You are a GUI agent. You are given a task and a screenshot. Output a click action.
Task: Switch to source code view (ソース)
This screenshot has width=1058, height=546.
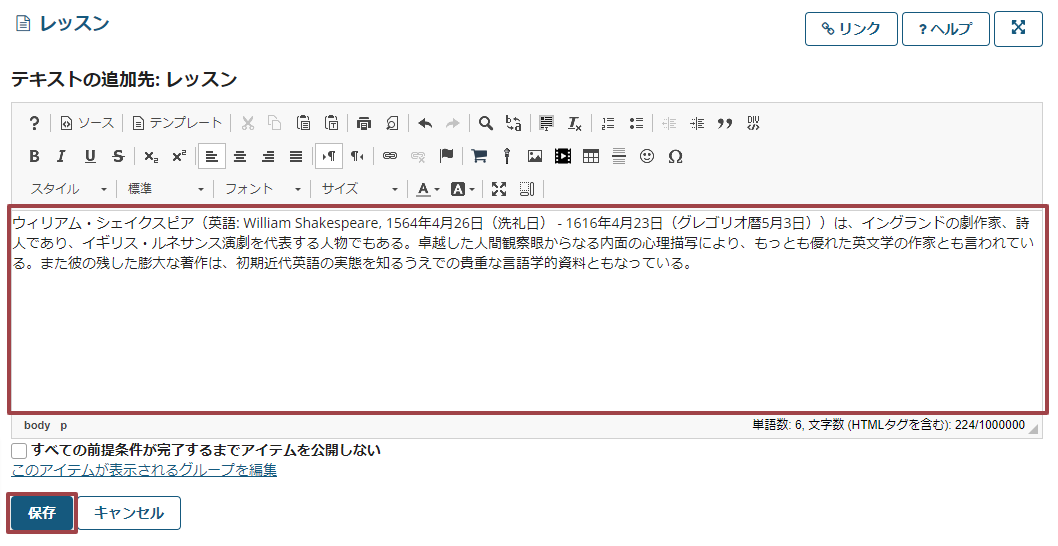[x=88, y=123]
